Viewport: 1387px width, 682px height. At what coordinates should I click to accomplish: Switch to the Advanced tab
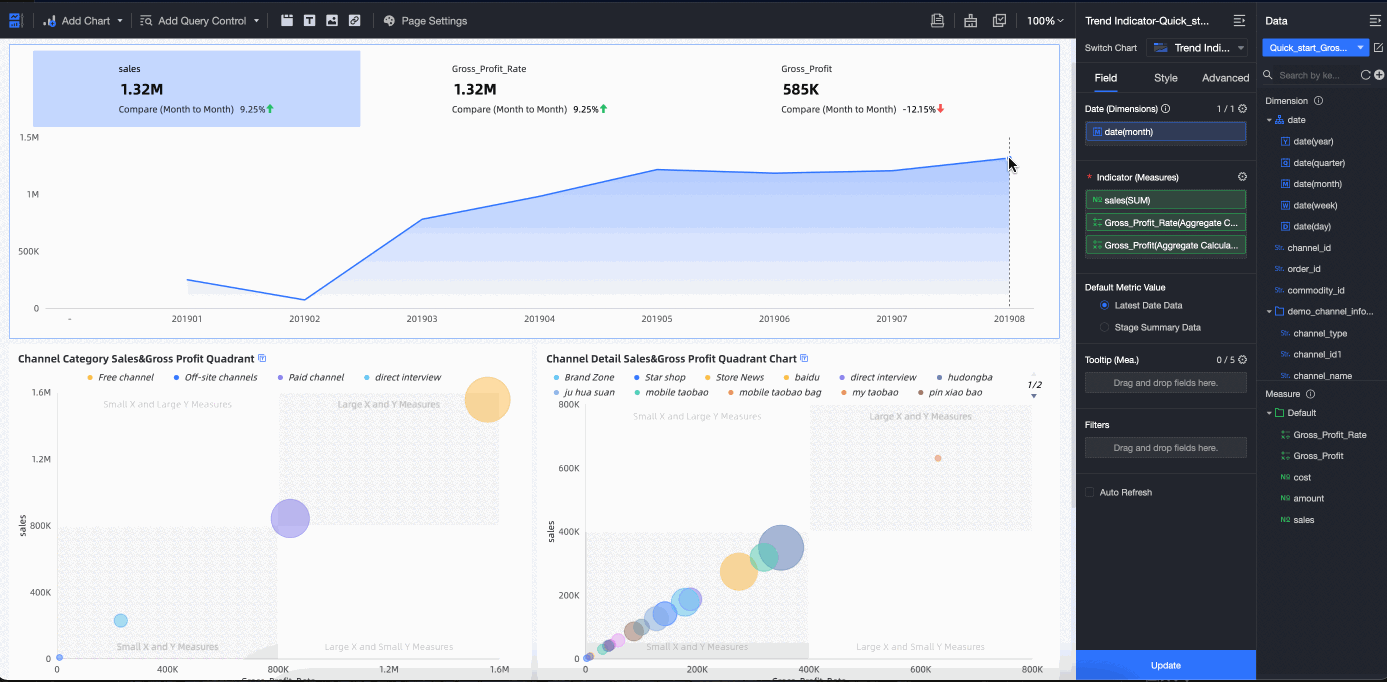click(x=1225, y=78)
